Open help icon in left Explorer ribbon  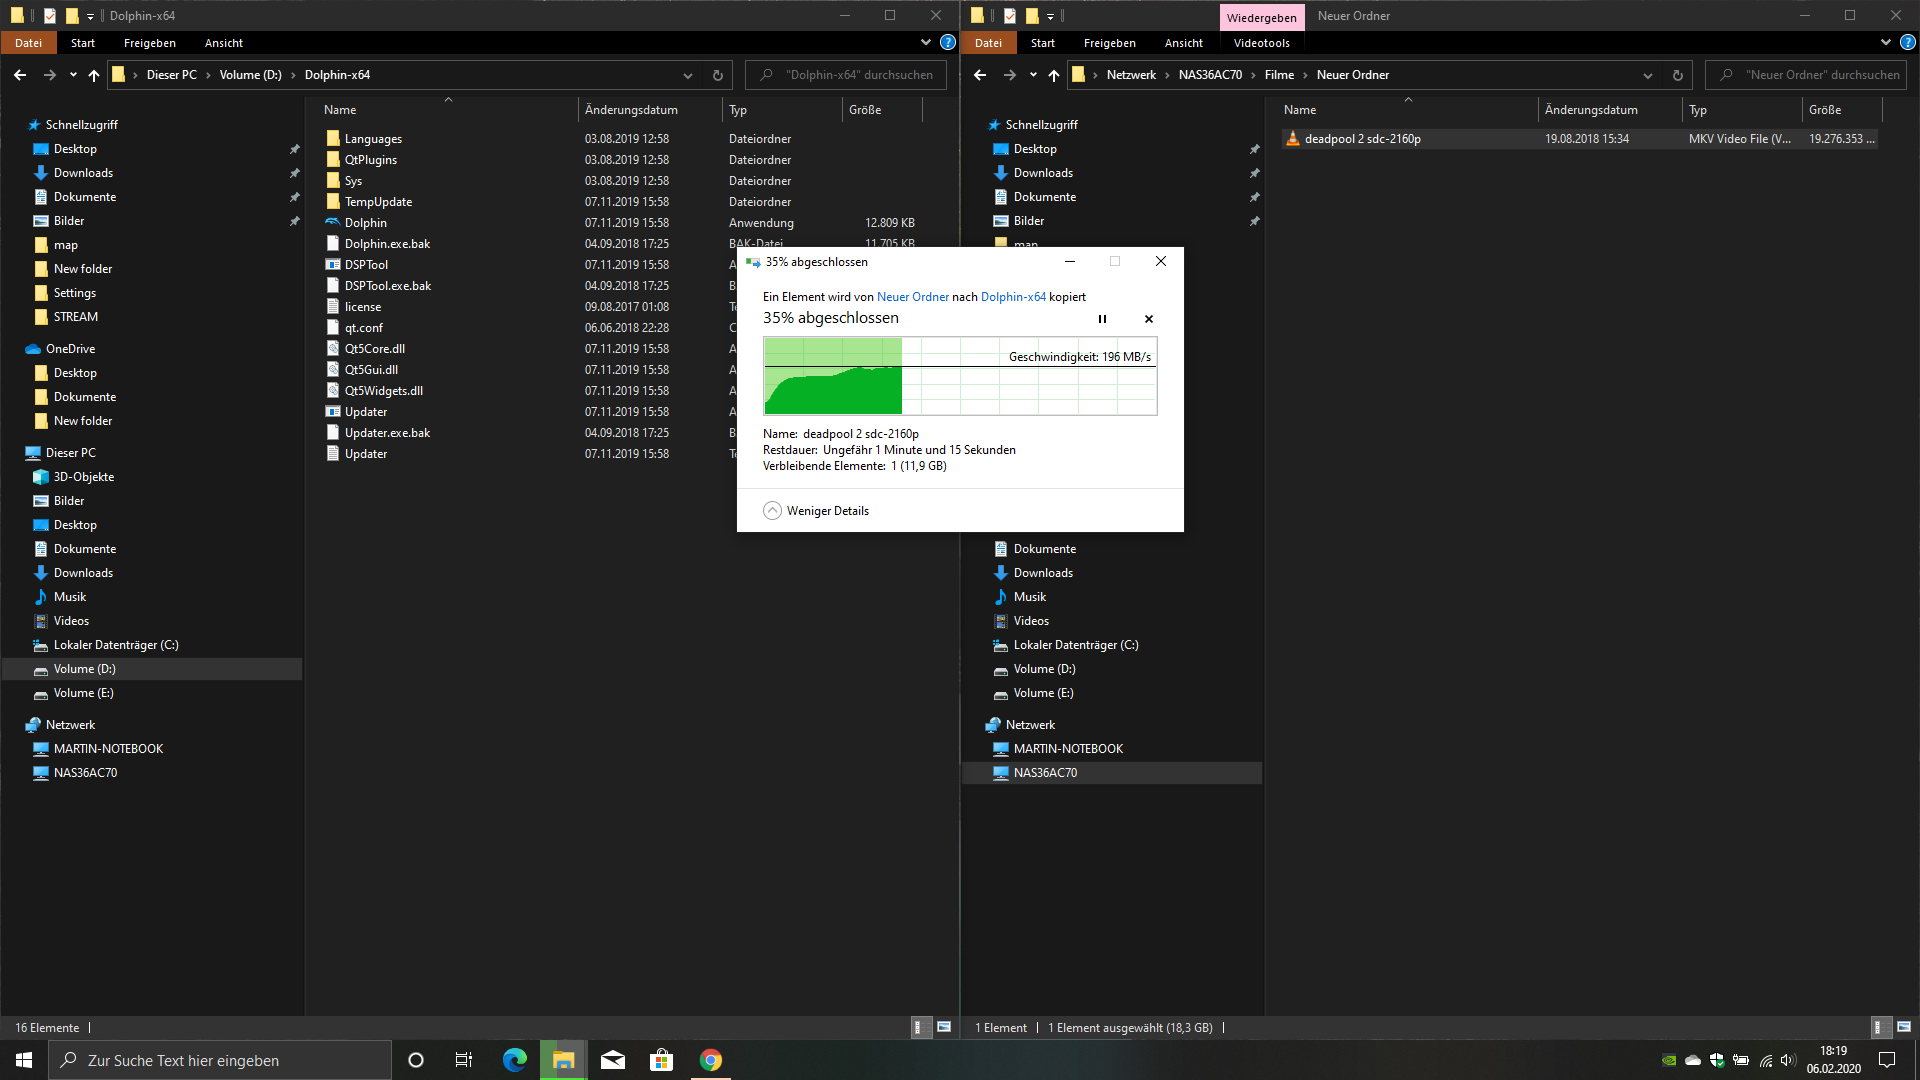[x=947, y=43]
